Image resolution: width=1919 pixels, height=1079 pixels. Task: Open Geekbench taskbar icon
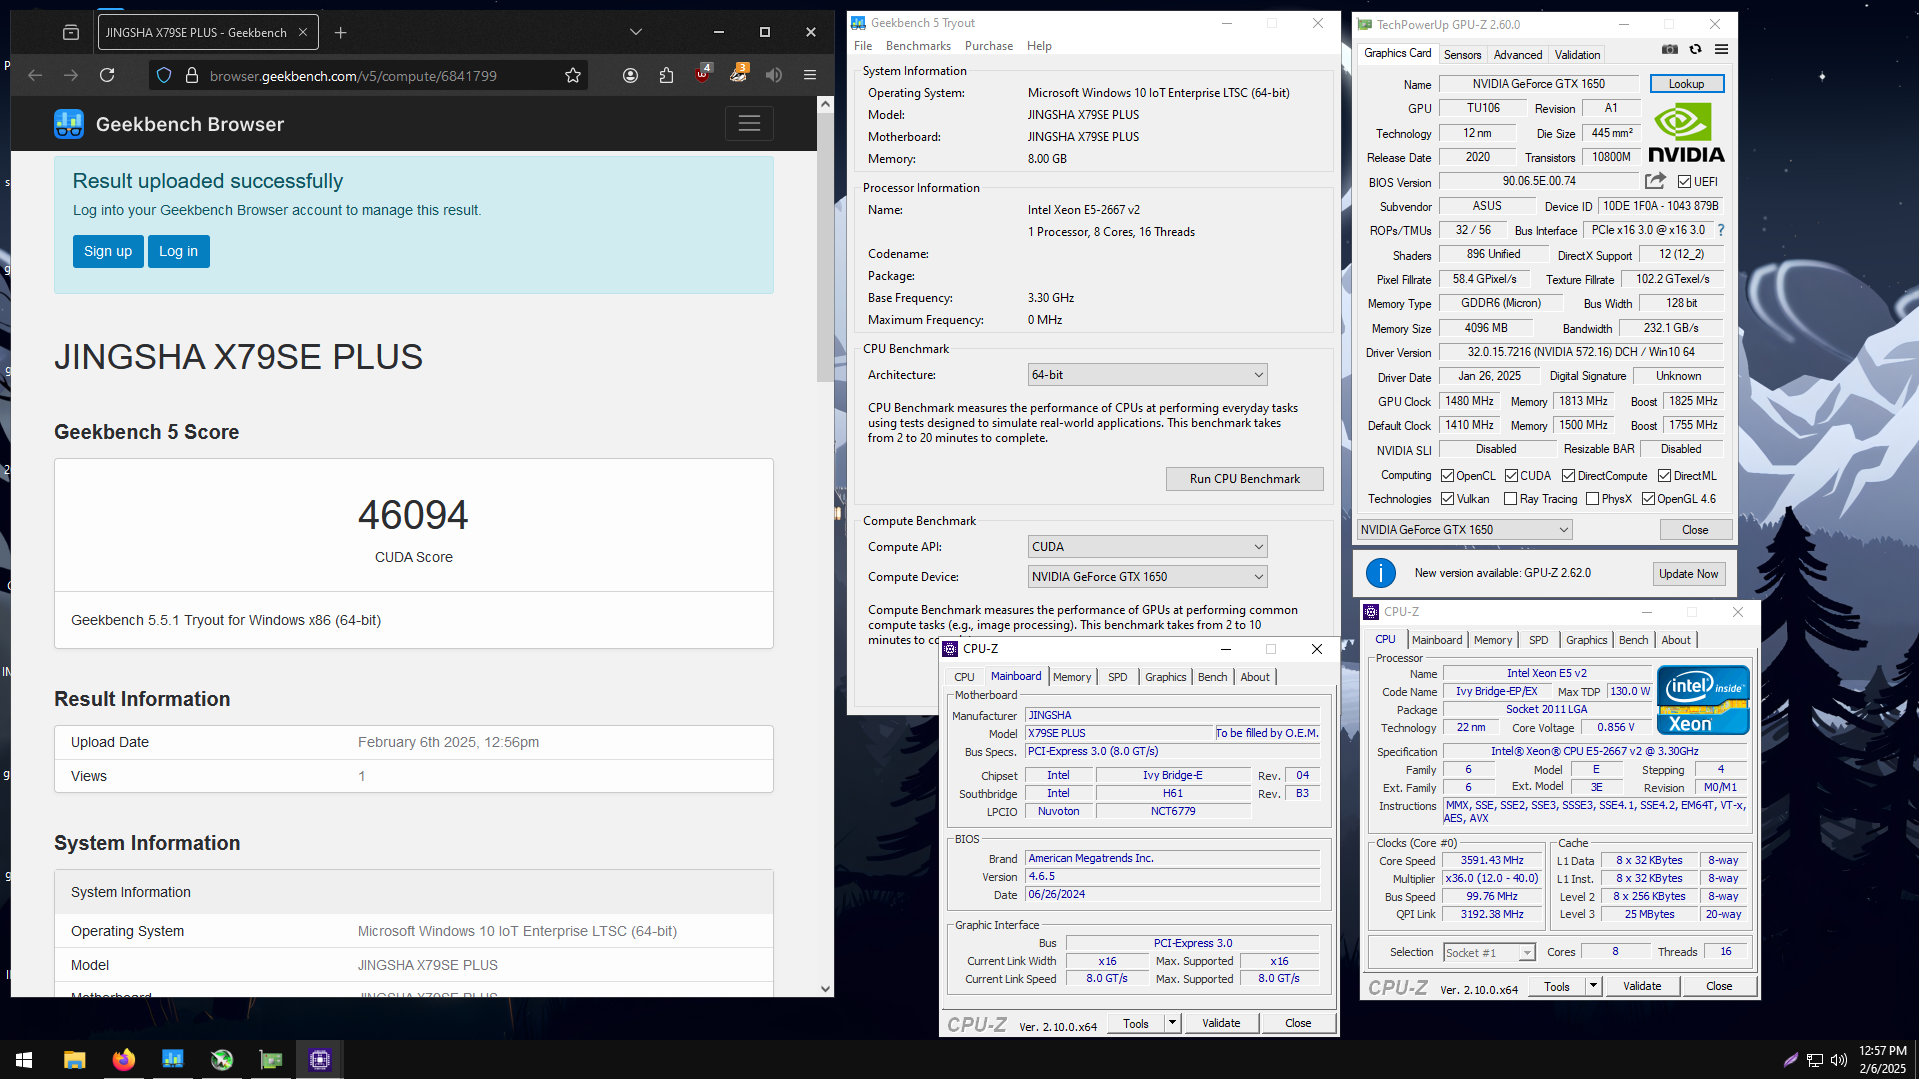pyautogui.click(x=172, y=1060)
